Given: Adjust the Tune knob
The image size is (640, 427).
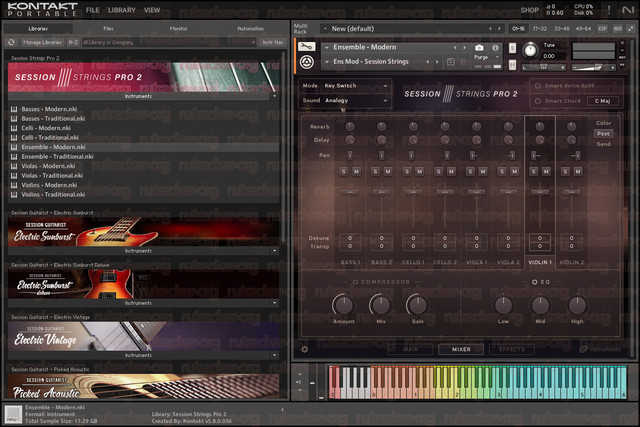Looking at the screenshot, I should tap(530, 50).
